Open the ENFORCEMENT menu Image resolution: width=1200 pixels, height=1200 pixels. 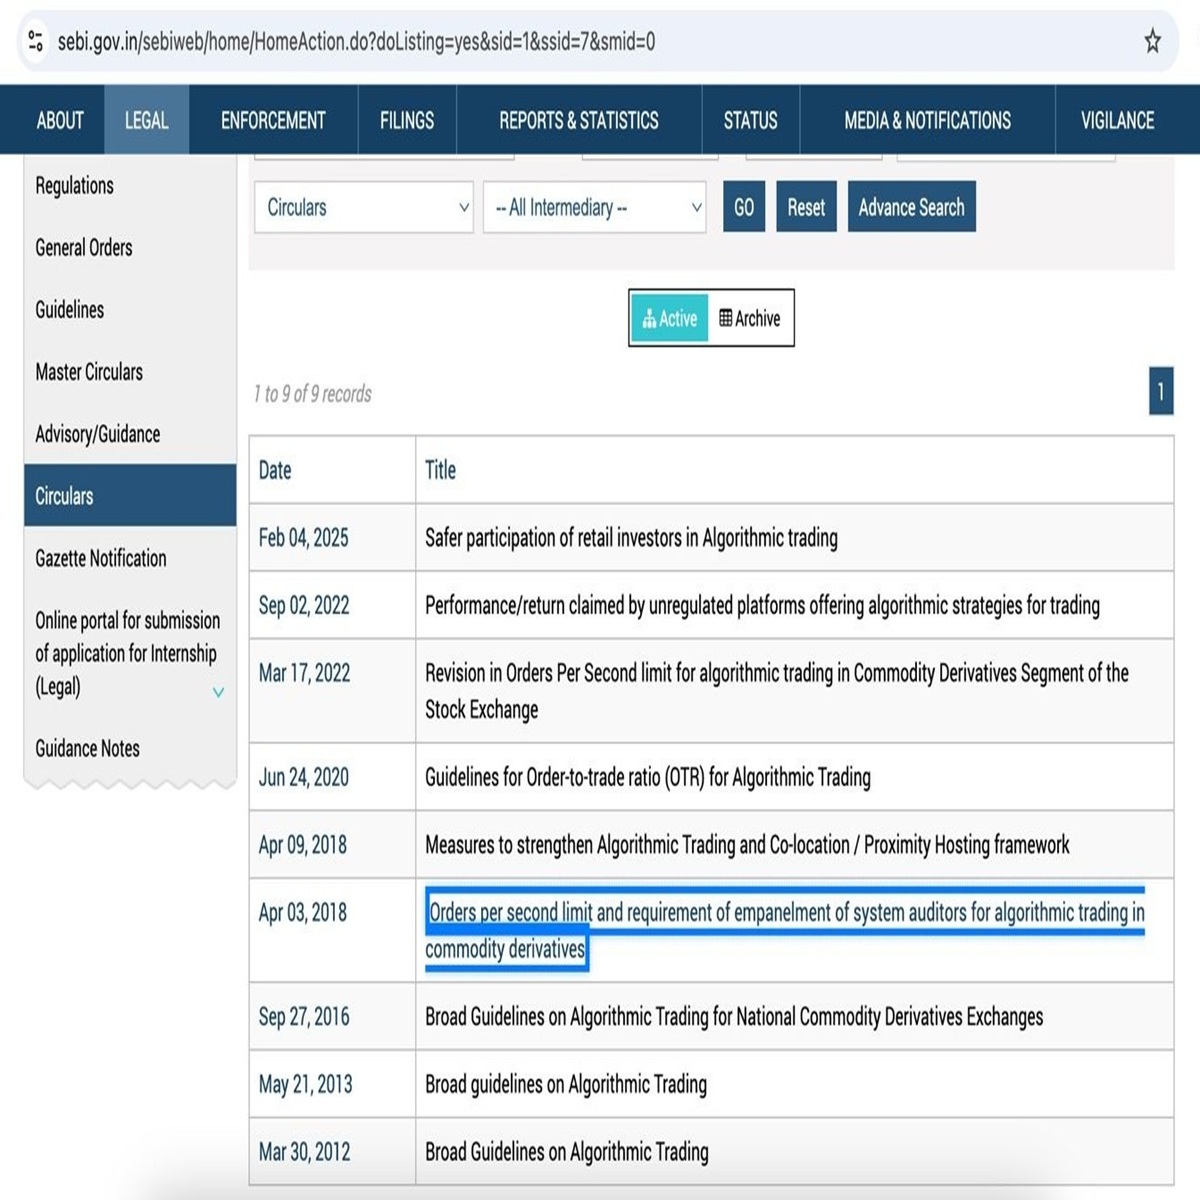(273, 120)
